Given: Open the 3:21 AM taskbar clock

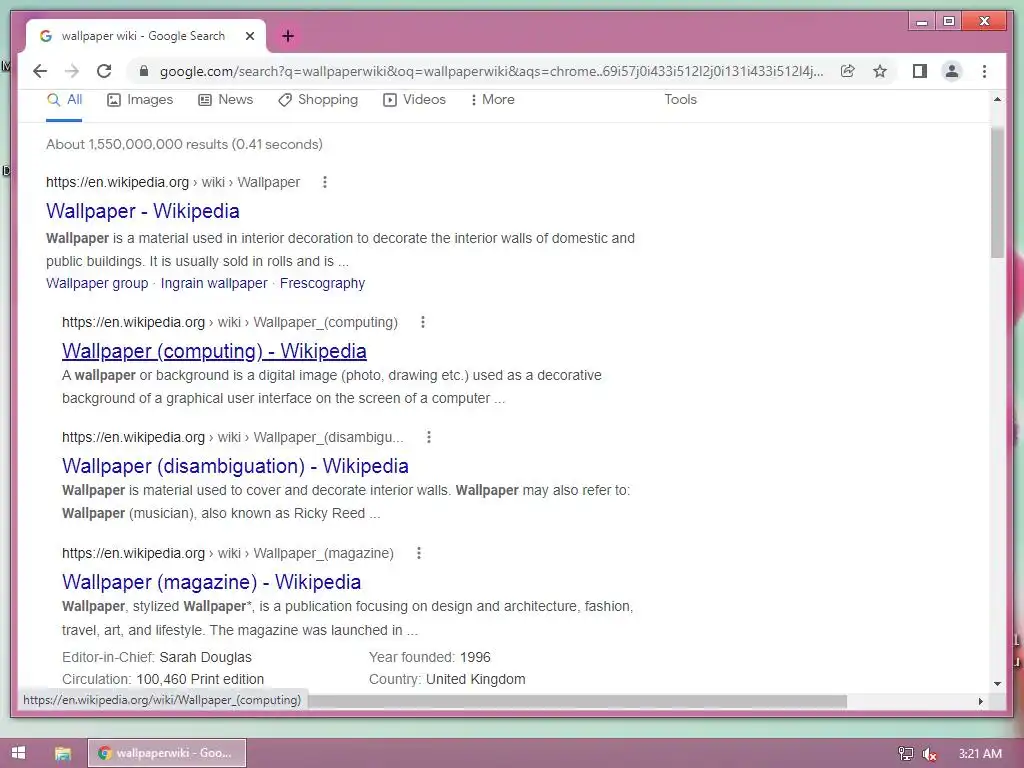Looking at the screenshot, I should [x=980, y=754].
